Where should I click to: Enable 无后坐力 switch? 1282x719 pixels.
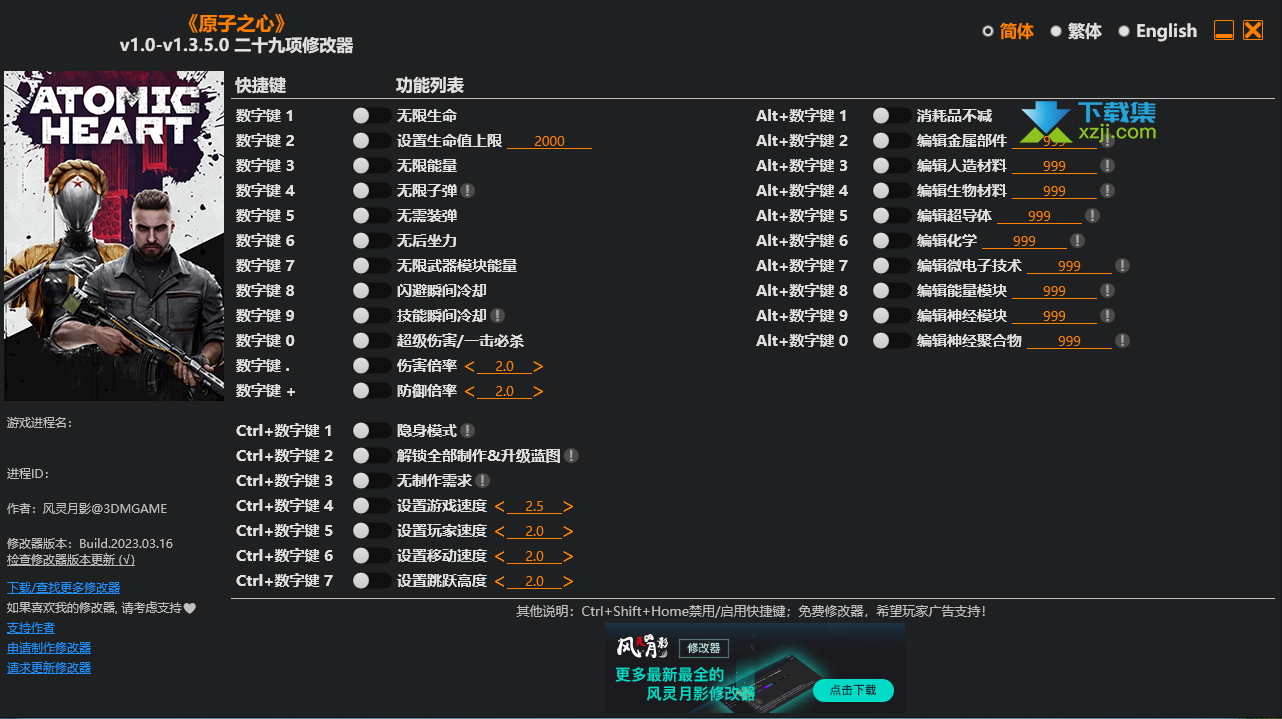(371, 240)
